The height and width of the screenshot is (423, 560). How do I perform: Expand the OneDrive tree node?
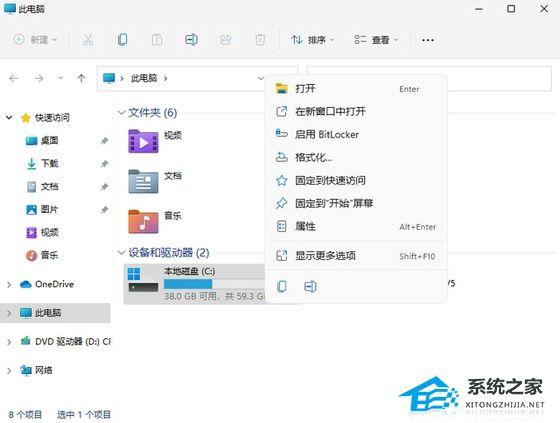point(9,284)
